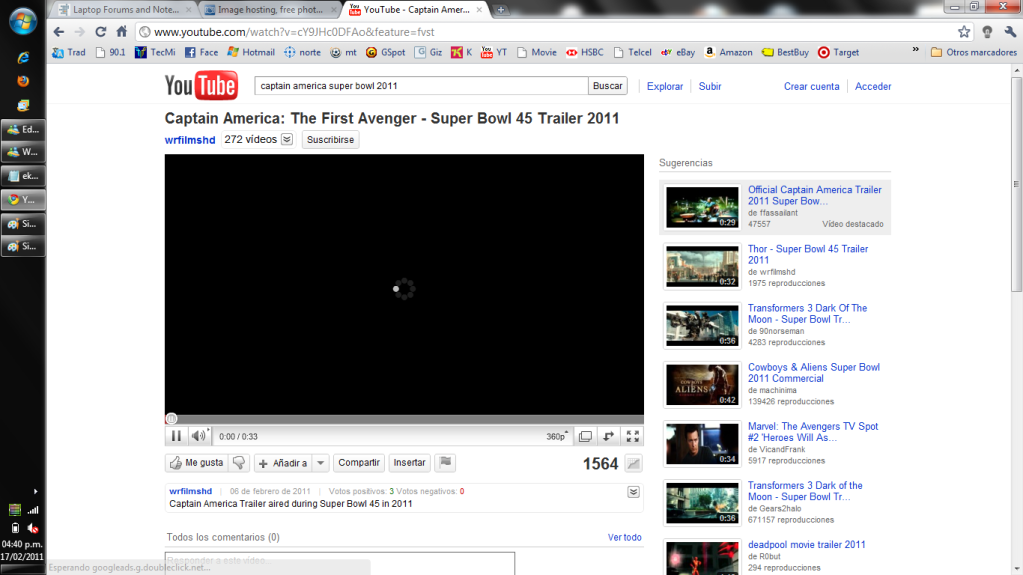This screenshot has height=575, width=1023.
Task: Open the Target bookmark
Action: click(838, 52)
